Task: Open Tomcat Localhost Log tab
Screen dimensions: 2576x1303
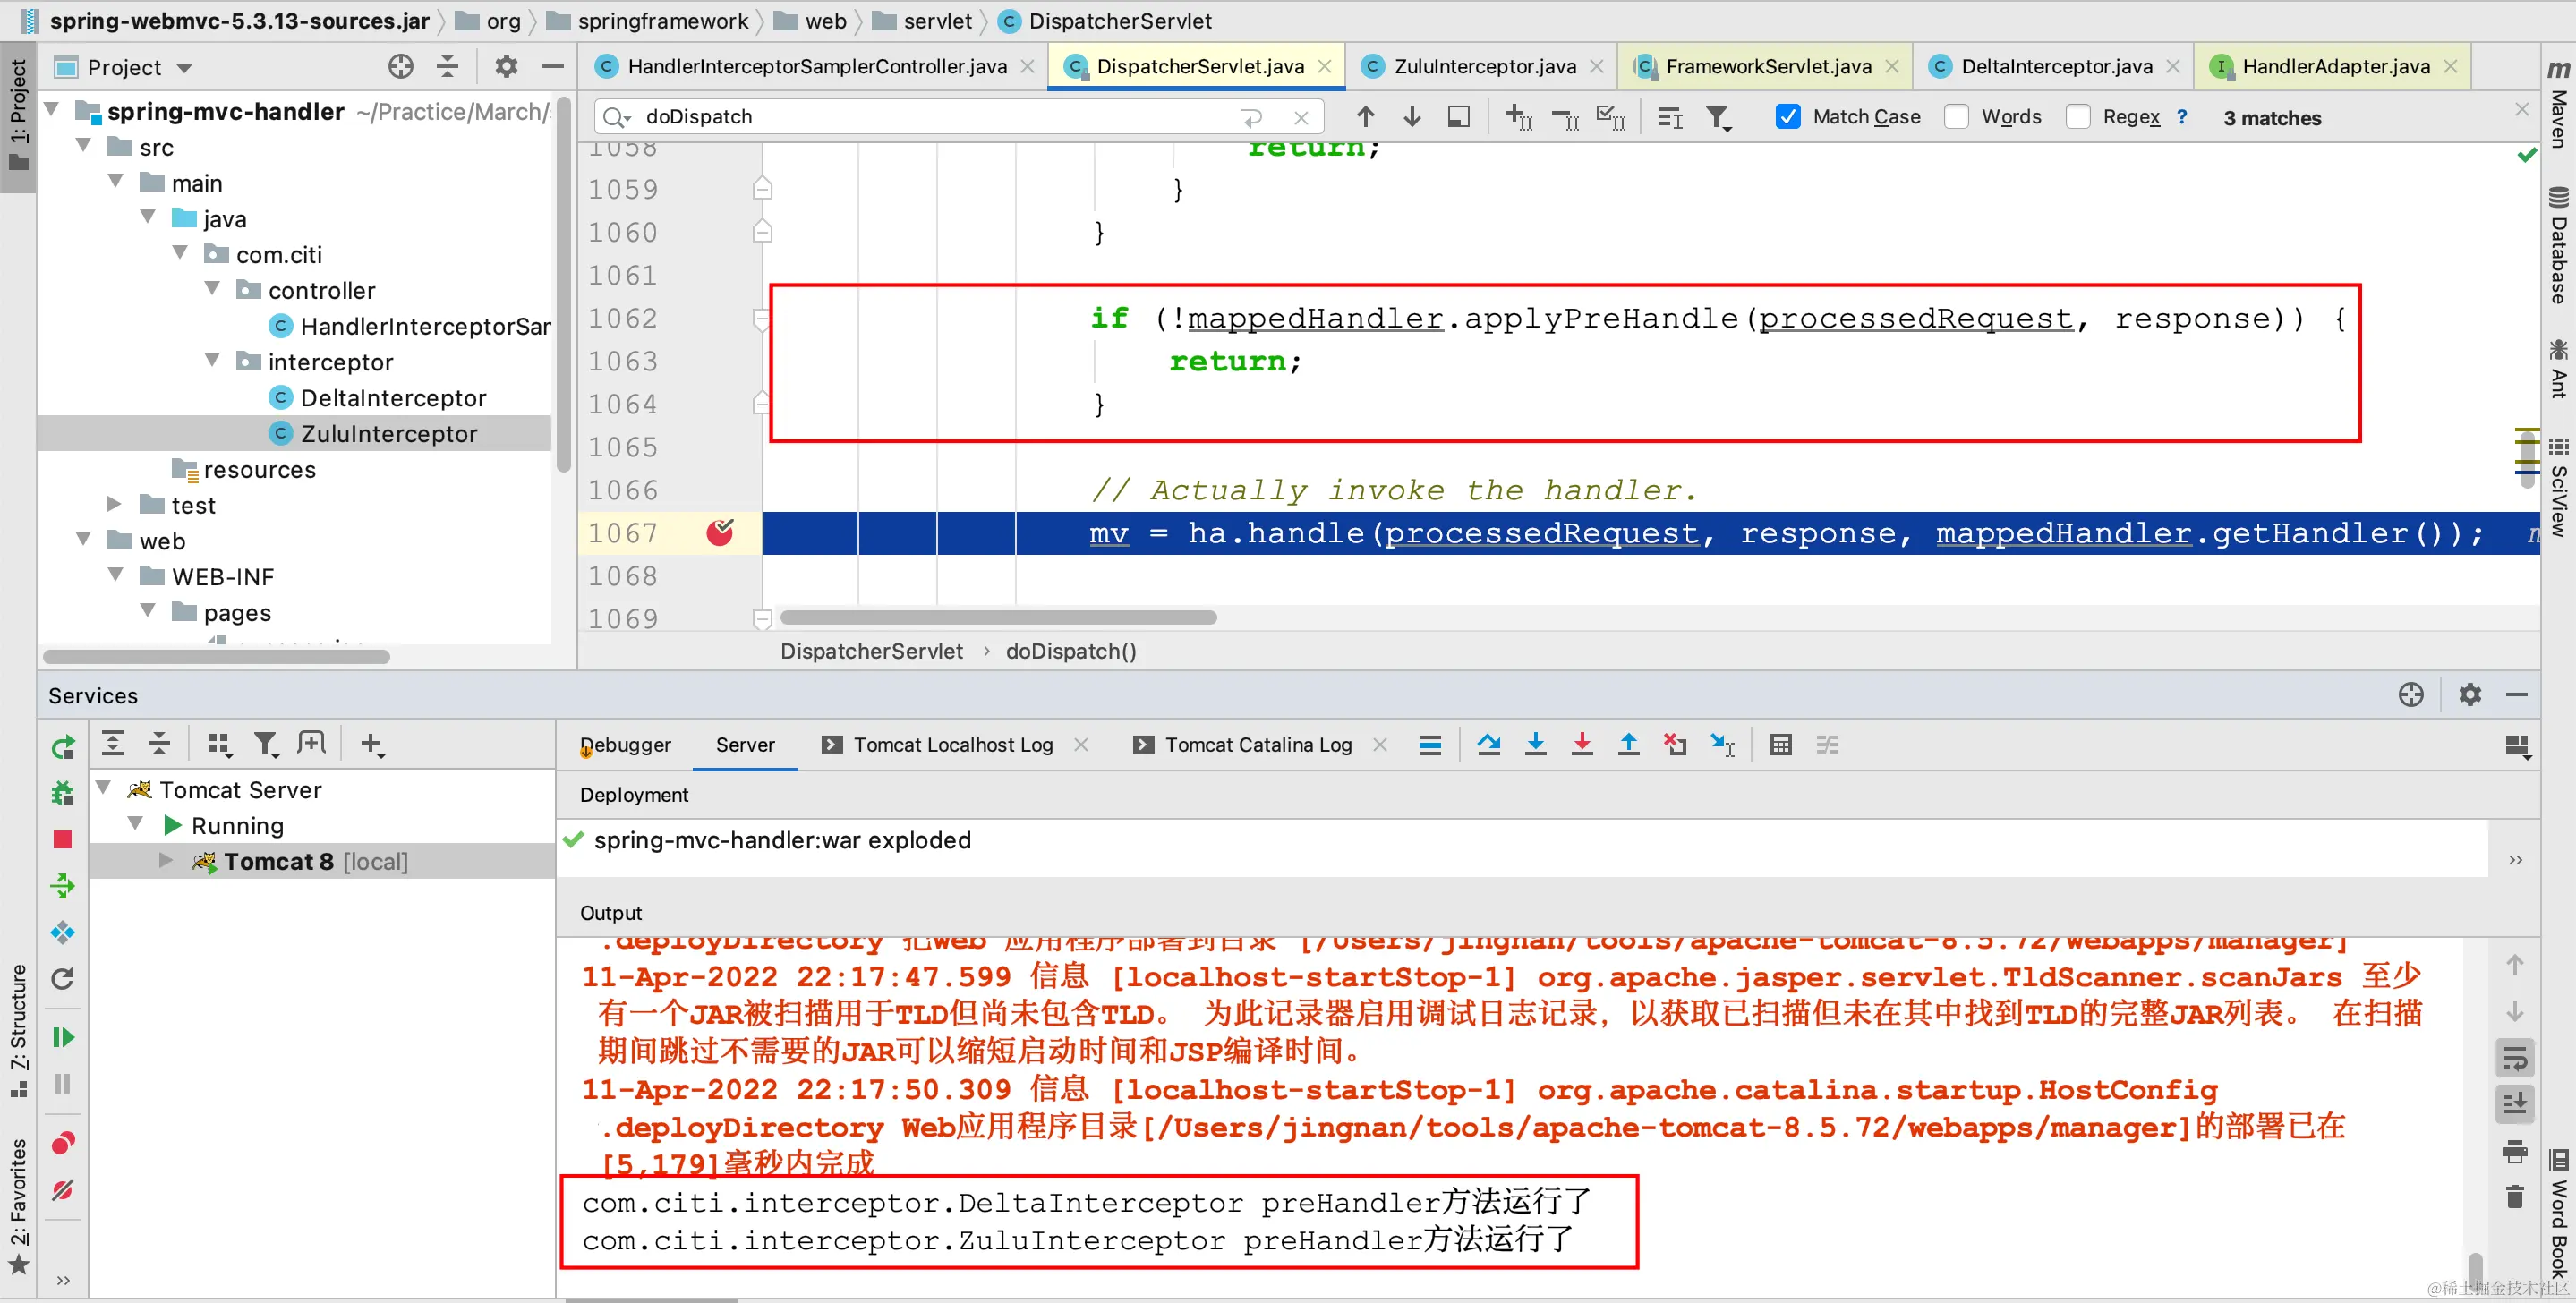Action: [953, 745]
